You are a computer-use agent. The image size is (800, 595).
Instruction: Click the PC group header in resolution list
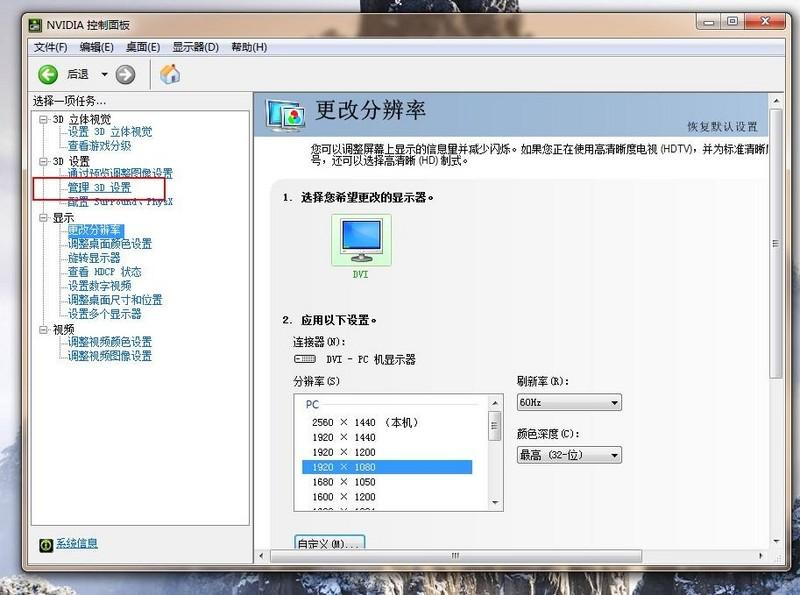[312, 405]
